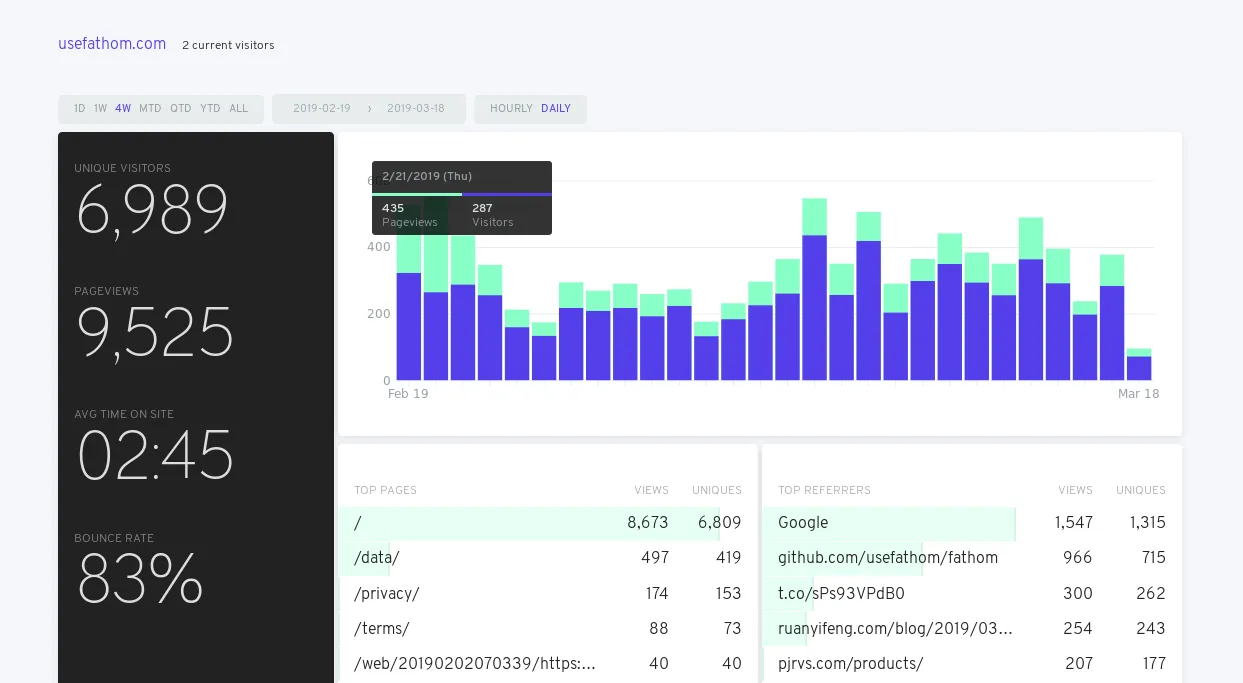Select the 1D date range
The height and width of the screenshot is (683, 1243).
click(80, 109)
